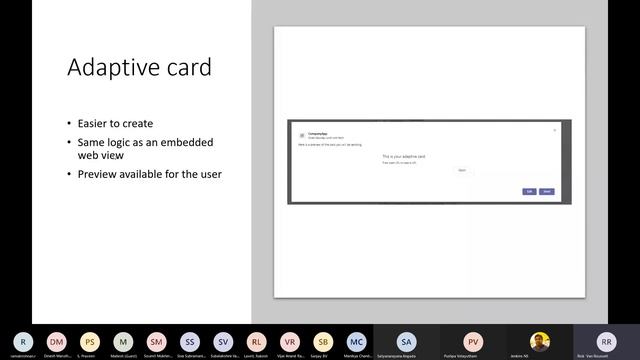Click the small button inside the adaptive card
640x360 pixels.
(462, 170)
